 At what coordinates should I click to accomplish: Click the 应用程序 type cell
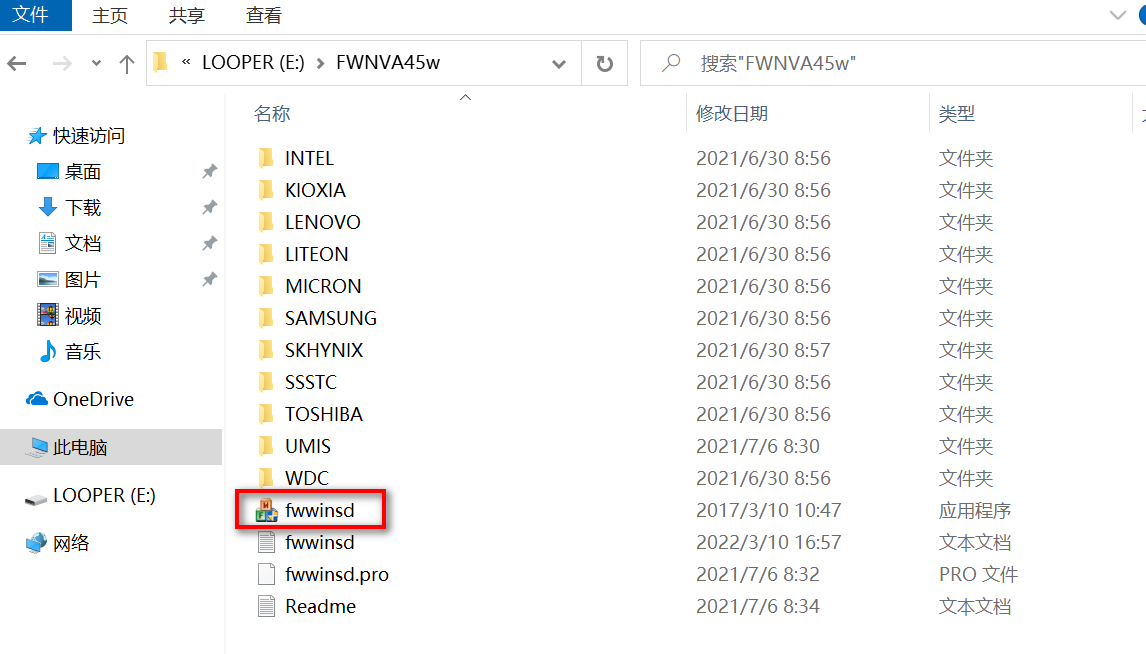pos(974,510)
